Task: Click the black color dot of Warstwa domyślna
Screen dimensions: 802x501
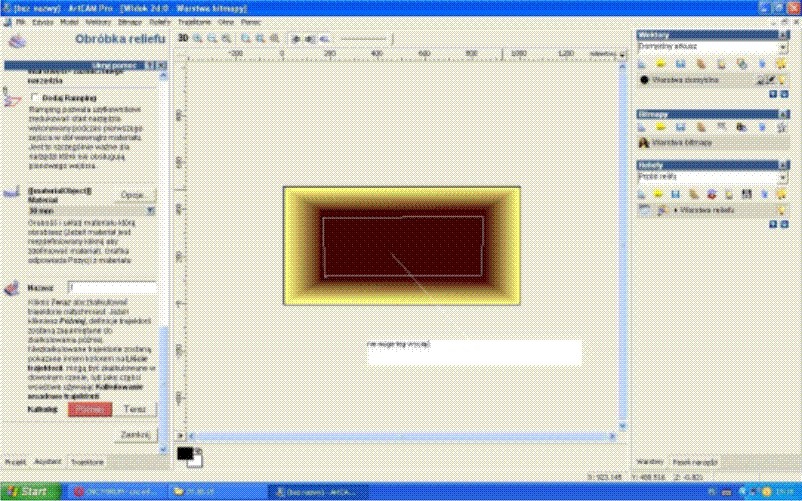Action: click(x=644, y=80)
